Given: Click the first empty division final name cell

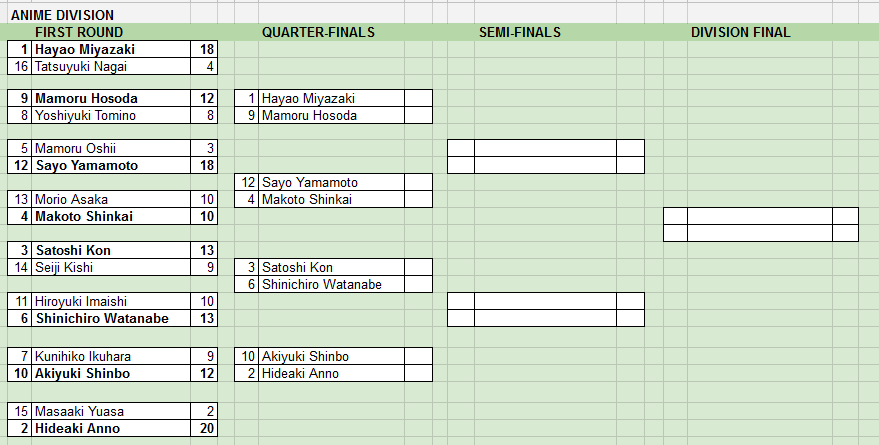Looking at the screenshot, I should pos(760,216).
